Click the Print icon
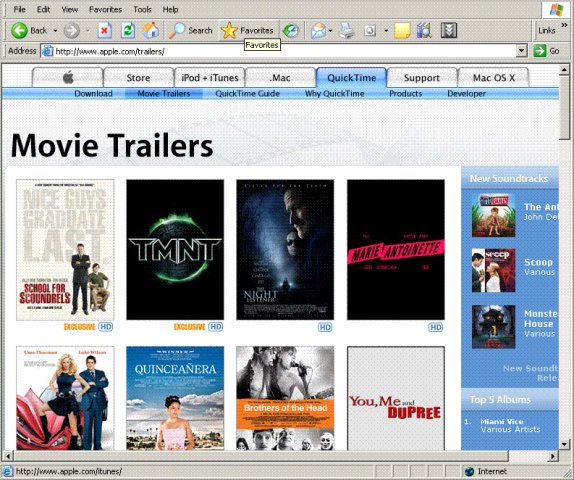 [x=346, y=30]
